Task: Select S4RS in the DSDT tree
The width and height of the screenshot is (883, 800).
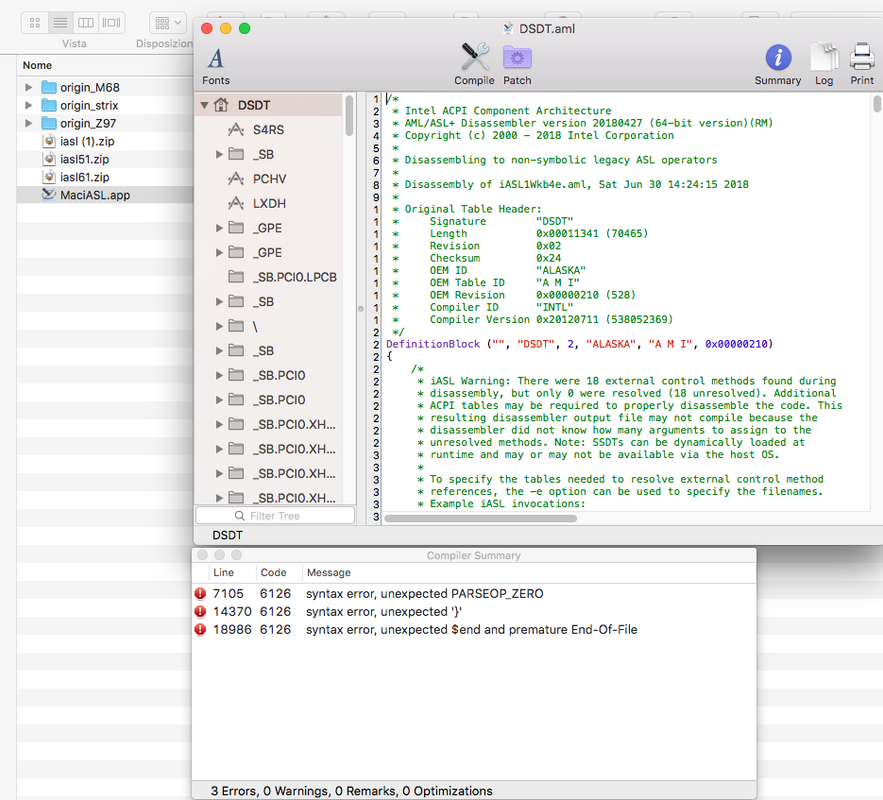Action: click(268, 130)
